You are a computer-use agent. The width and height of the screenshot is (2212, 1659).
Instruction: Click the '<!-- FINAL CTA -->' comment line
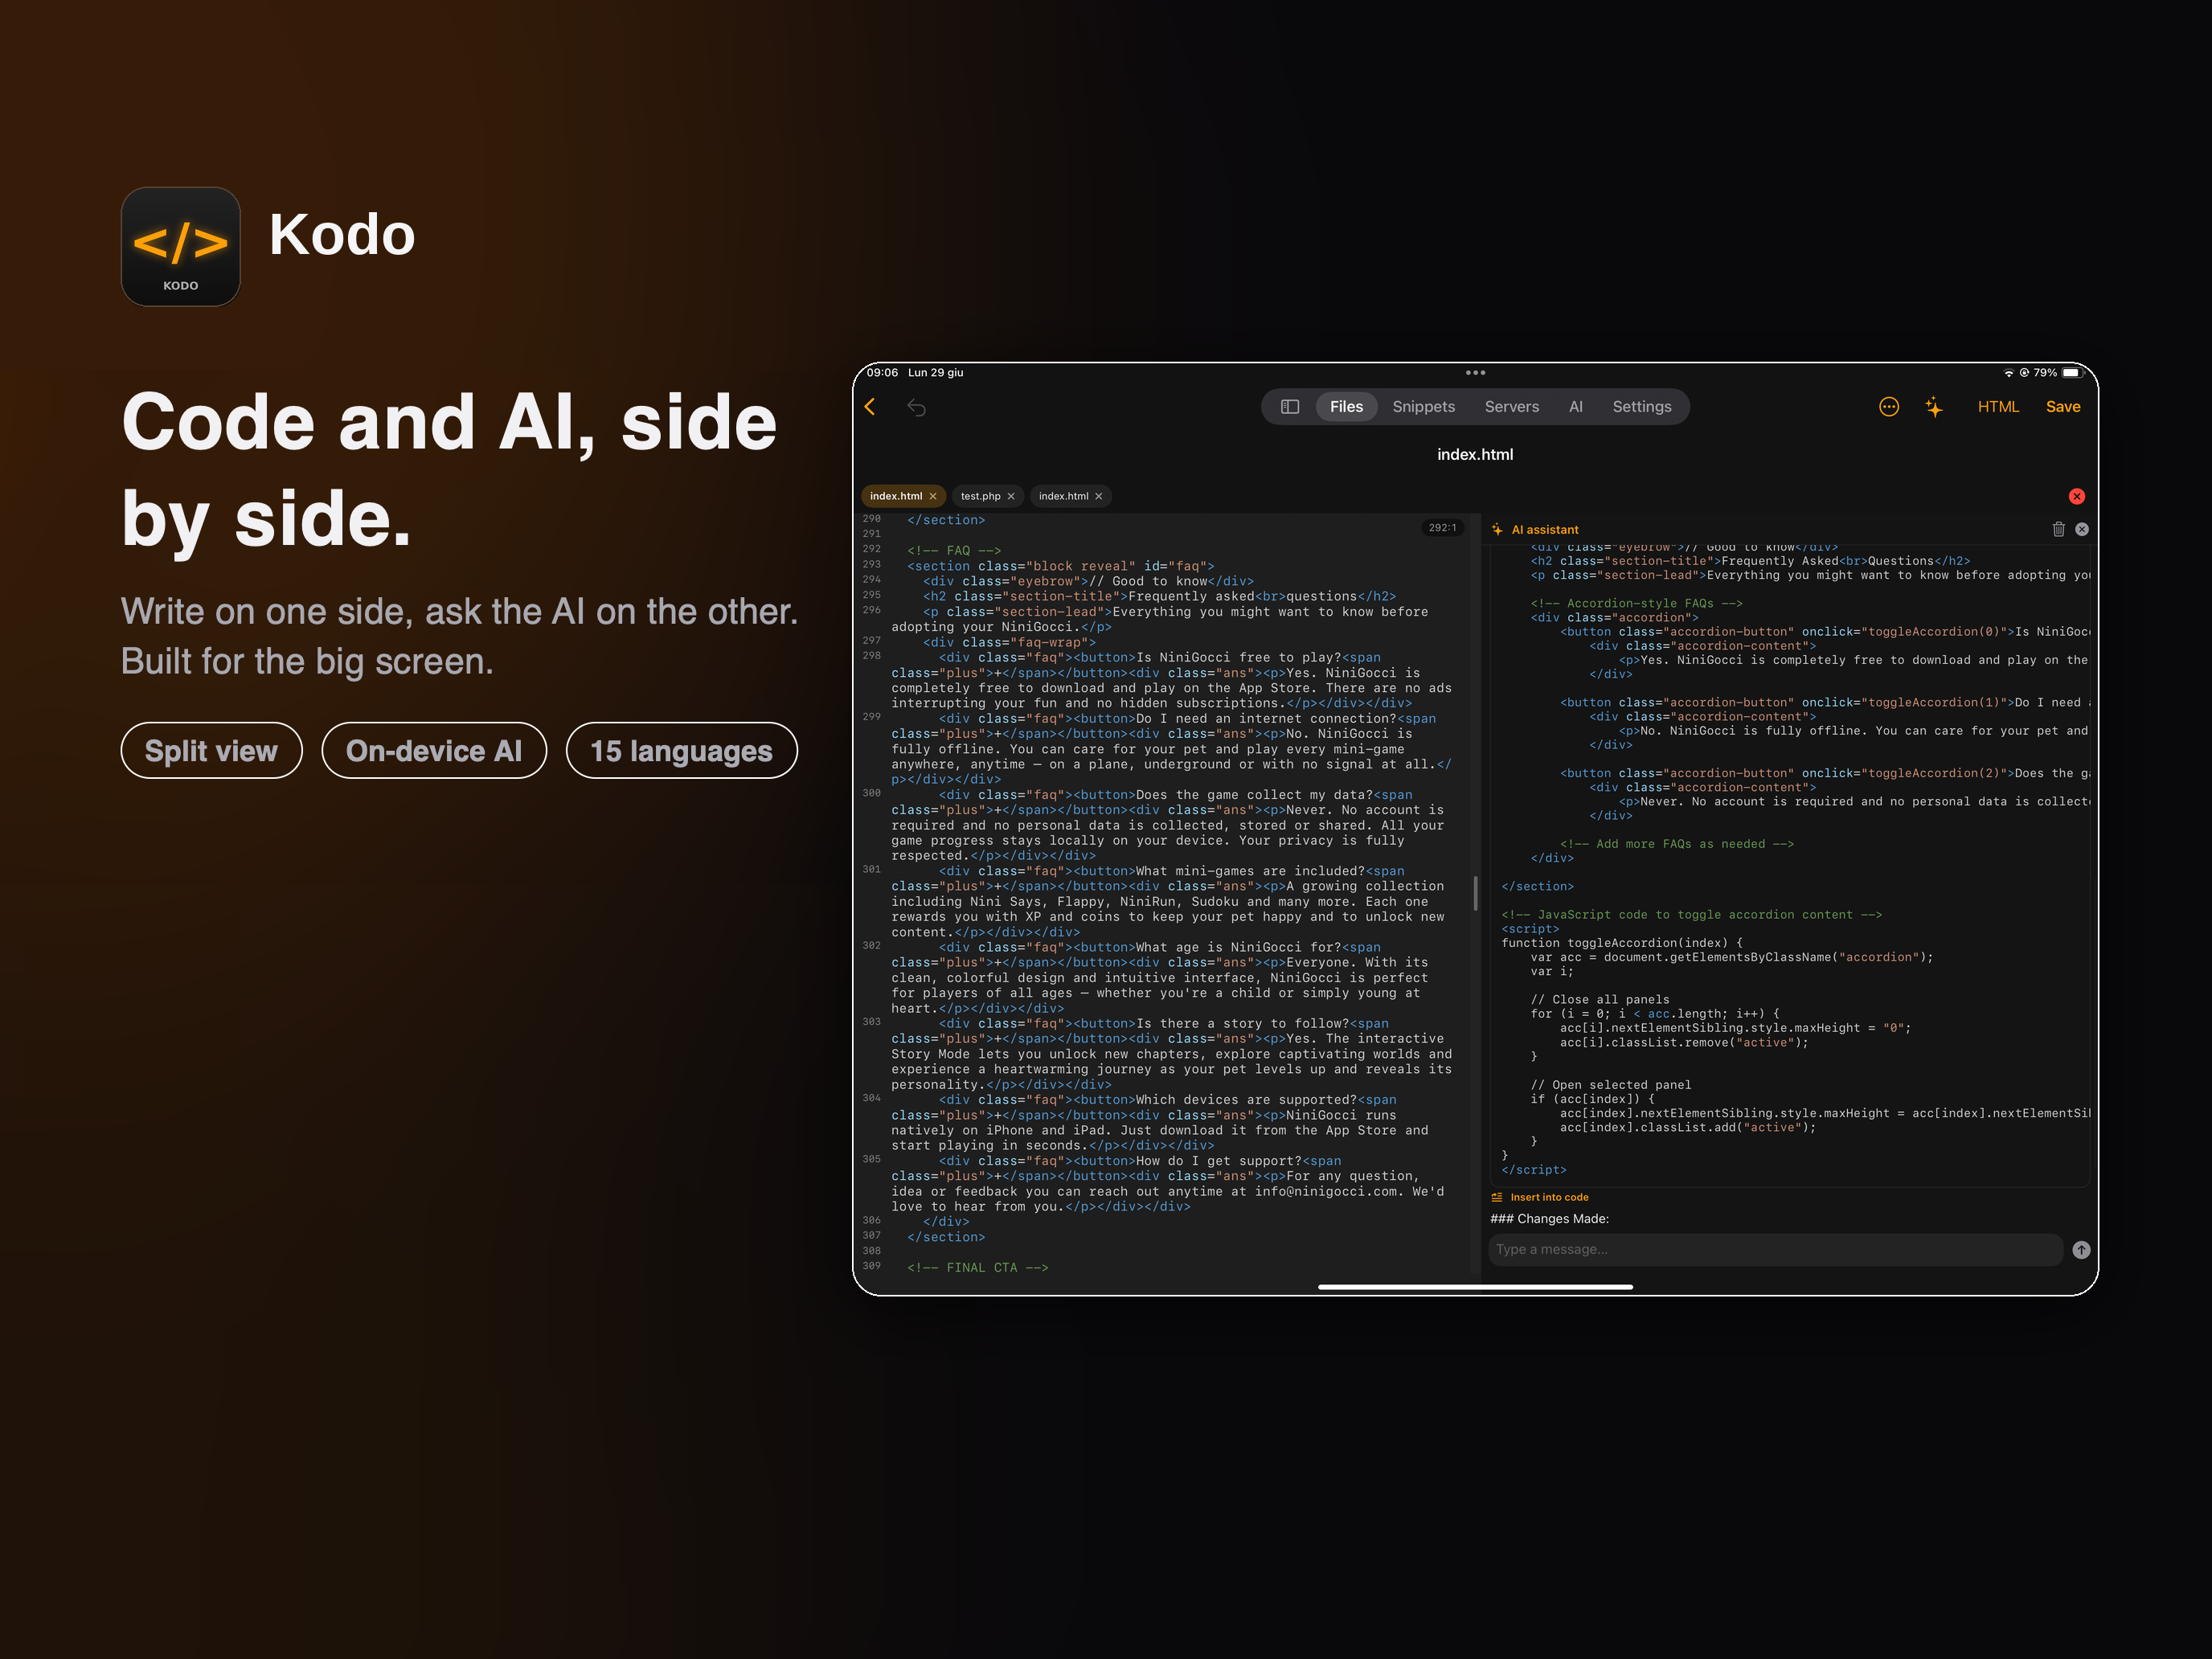point(977,1267)
